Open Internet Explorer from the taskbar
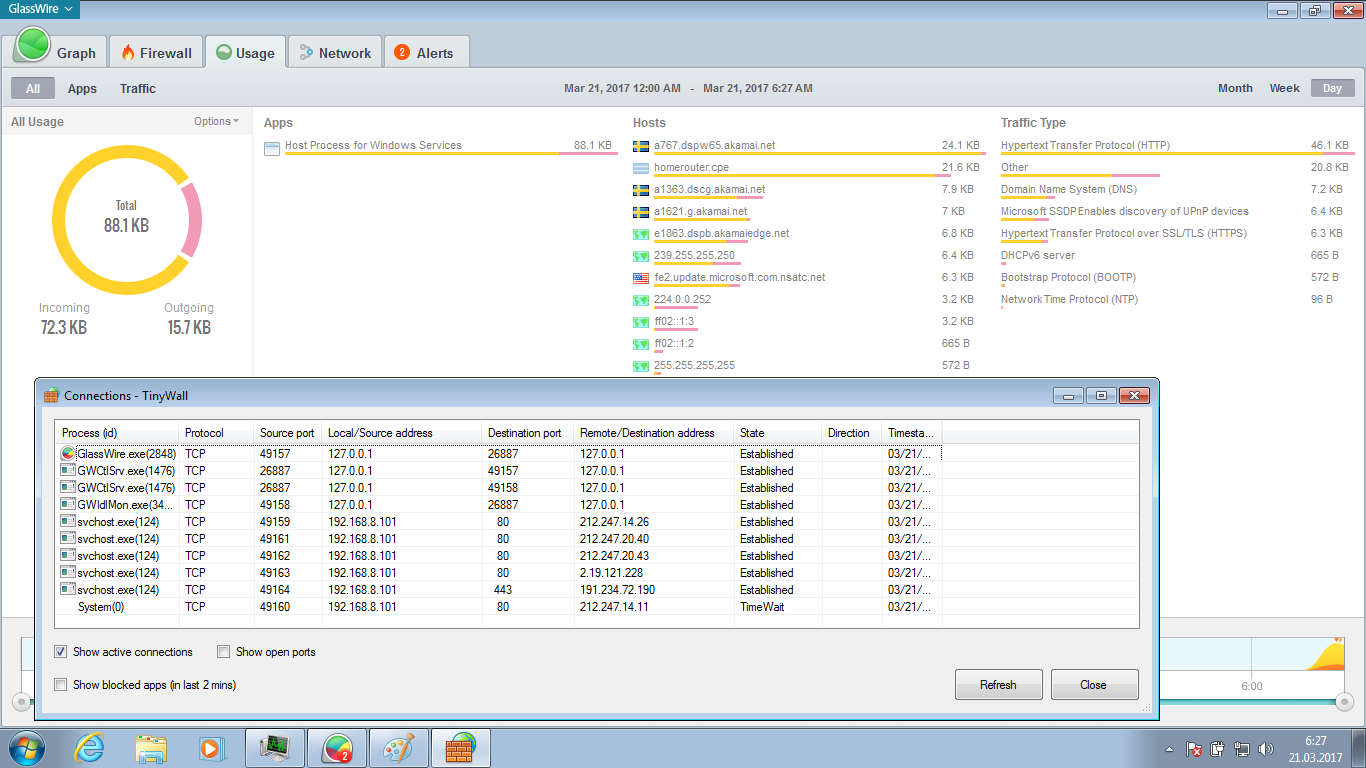Image resolution: width=1366 pixels, height=768 pixels. click(90, 747)
